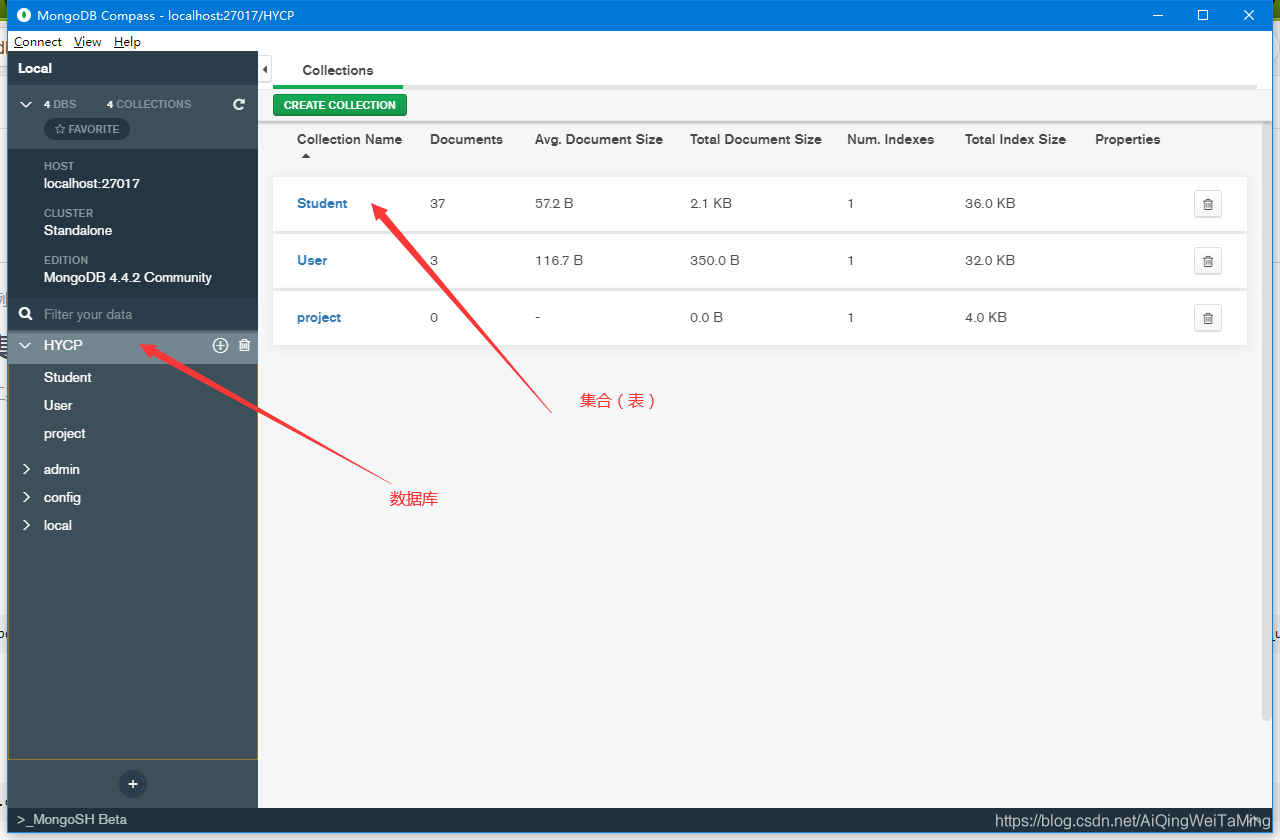Open the View menu
Image resolution: width=1280 pixels, height=840 pixels.
87,42
